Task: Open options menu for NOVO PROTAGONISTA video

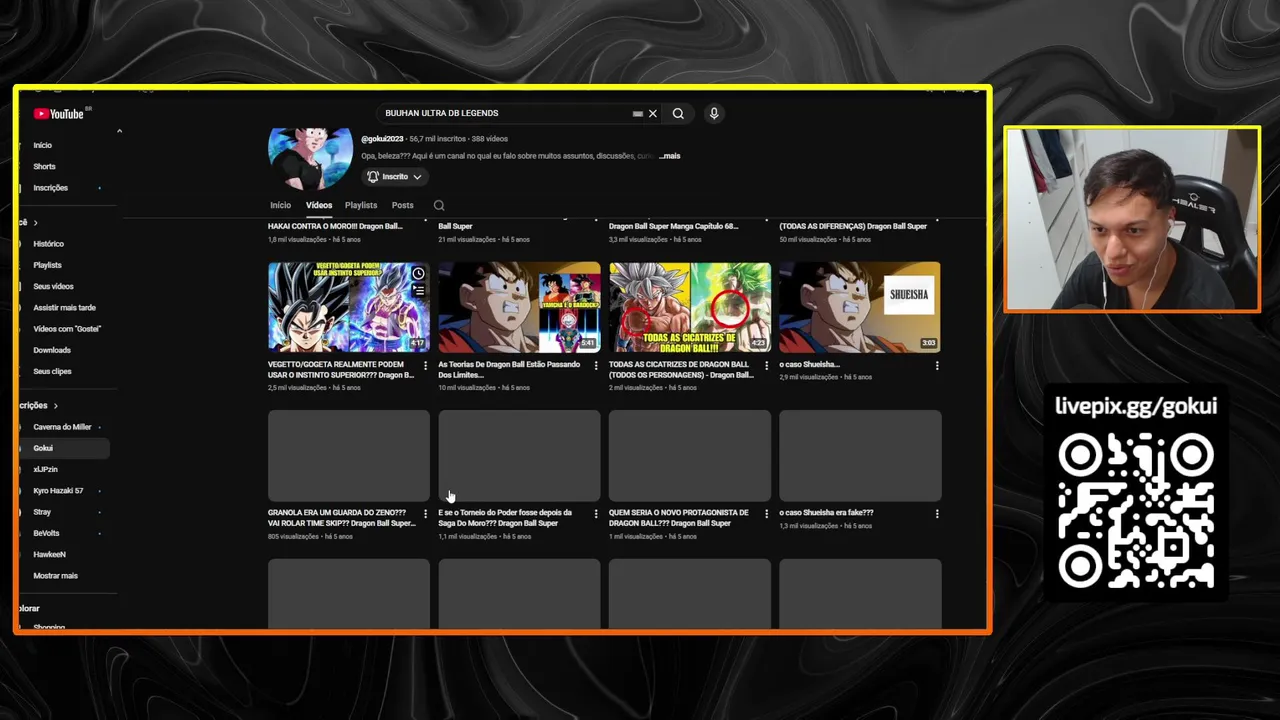Action: pos(767,514)
